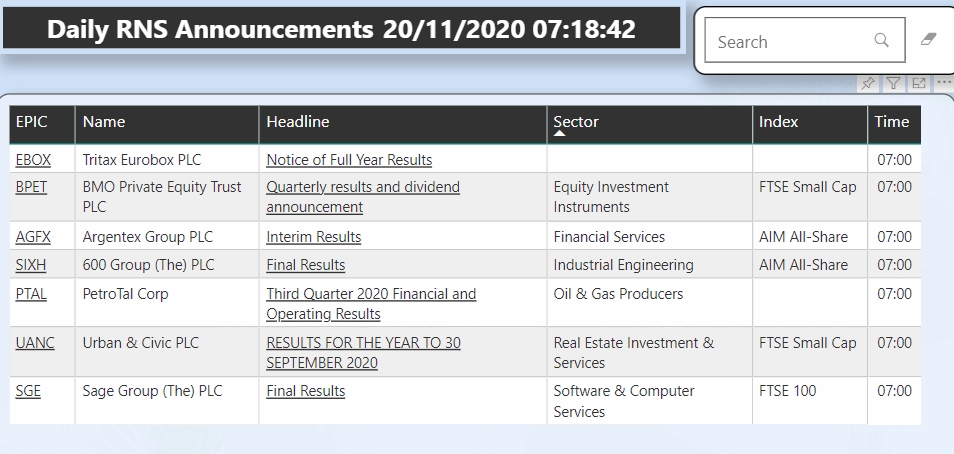
Task: Open Tritax 'Notice of Full Year Results'
Action: 349,159
